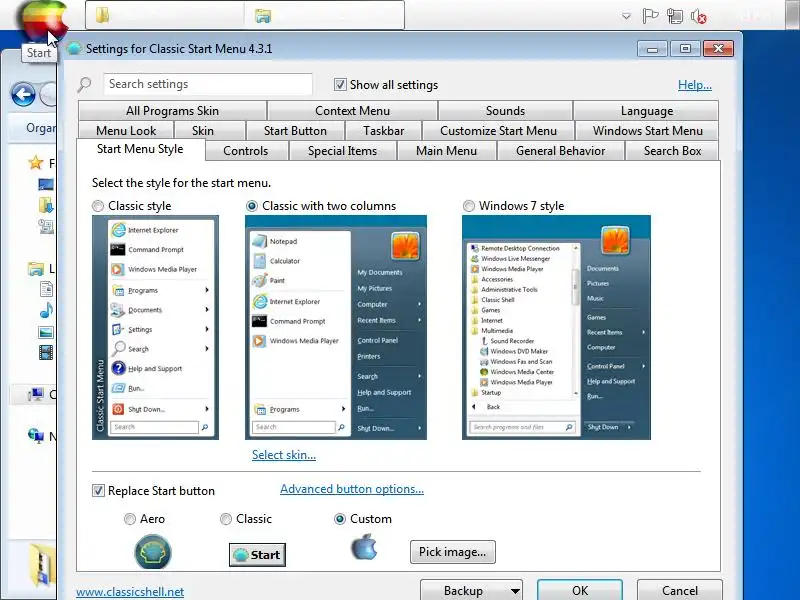Toggle the Show all settings checkbox
The width and height of the screenshot is (800, 600).
point(340,84)
